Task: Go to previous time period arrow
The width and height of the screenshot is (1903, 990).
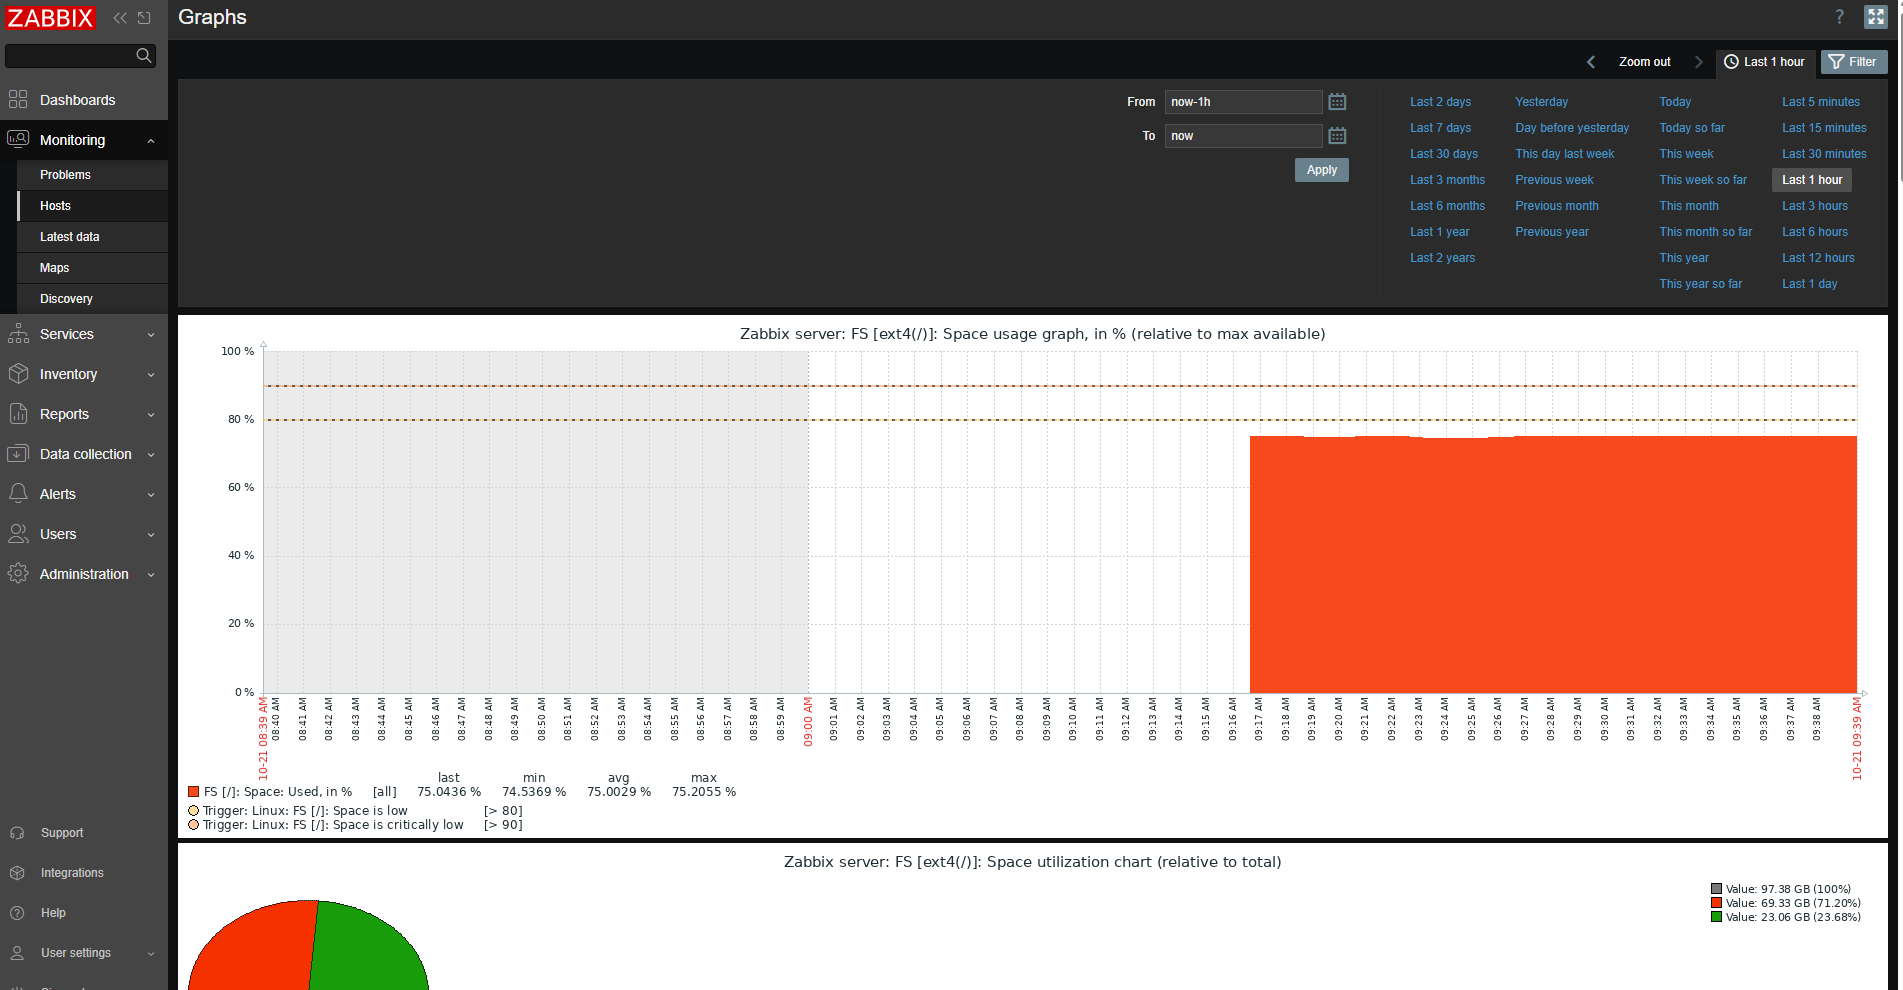Action: click(x=1591, y=62)
